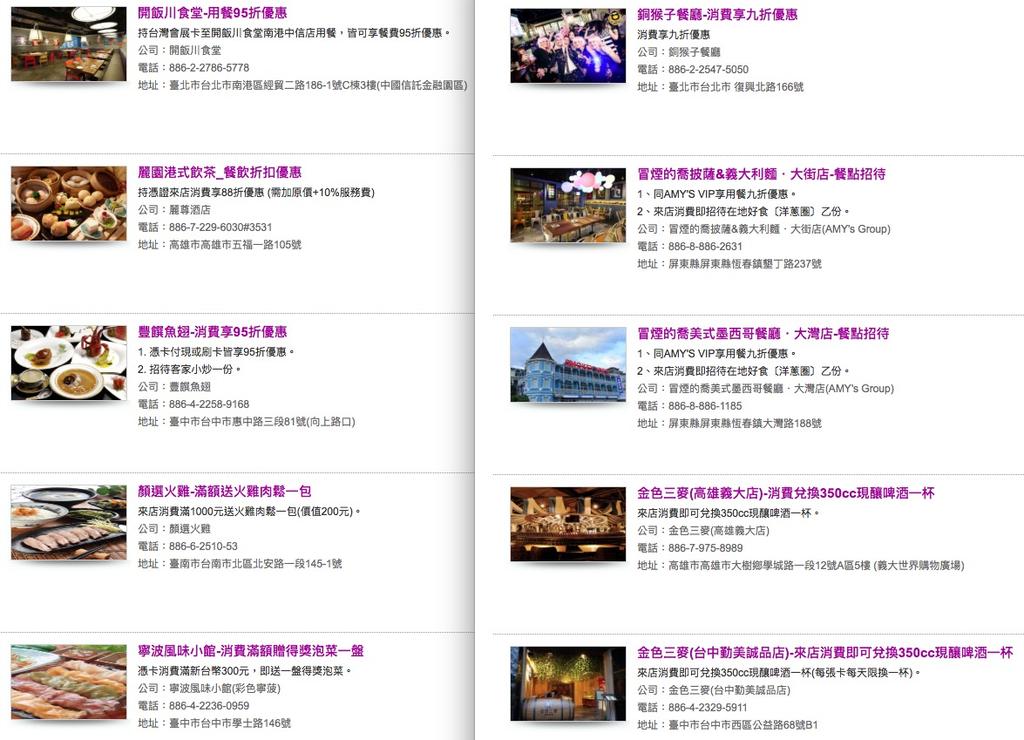Click text 持憑證來店消費享88折優惠
Image resolution: width=1024 pixels, height=740 pixels.
201,191
